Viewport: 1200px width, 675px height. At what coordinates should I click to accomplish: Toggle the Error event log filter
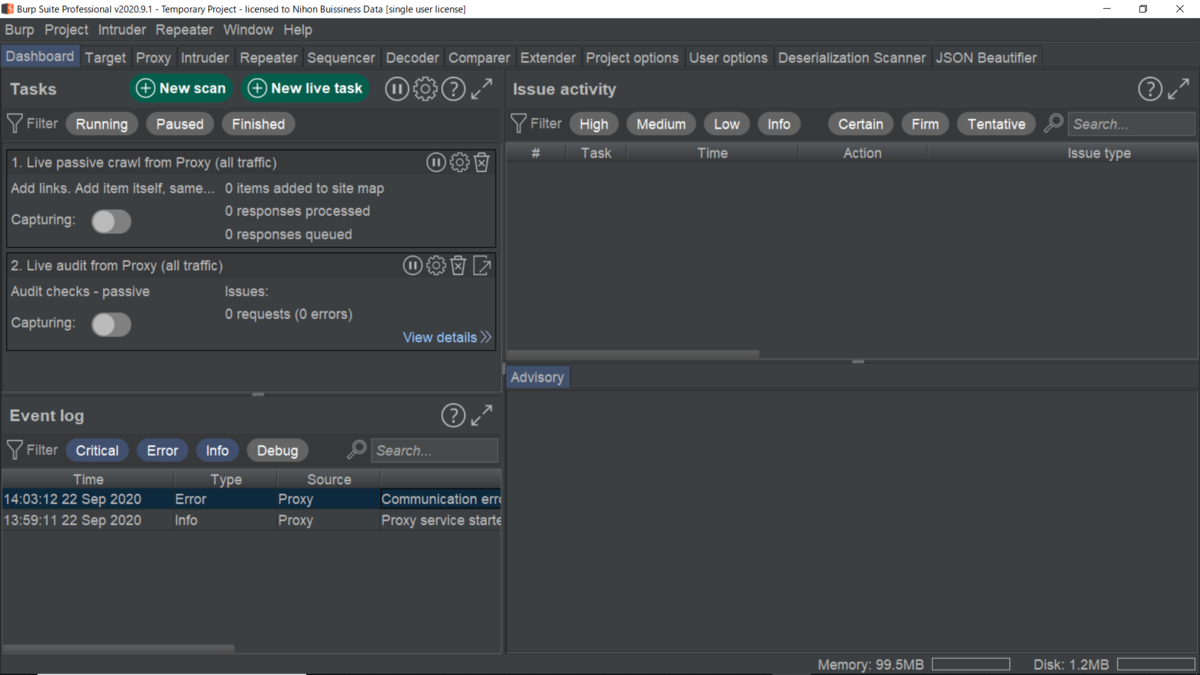pyautogui.click(x=162, y=450)
